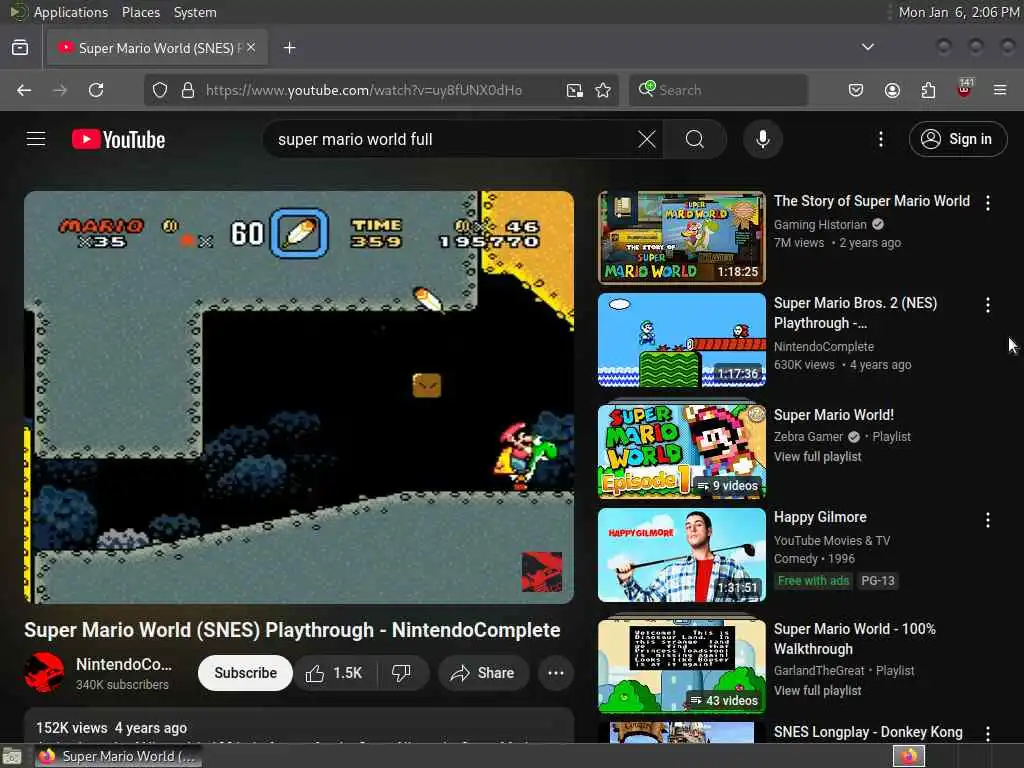1024x768 pixels.
Task: Go to YouTube home via logo
Action: coord(118,139)
